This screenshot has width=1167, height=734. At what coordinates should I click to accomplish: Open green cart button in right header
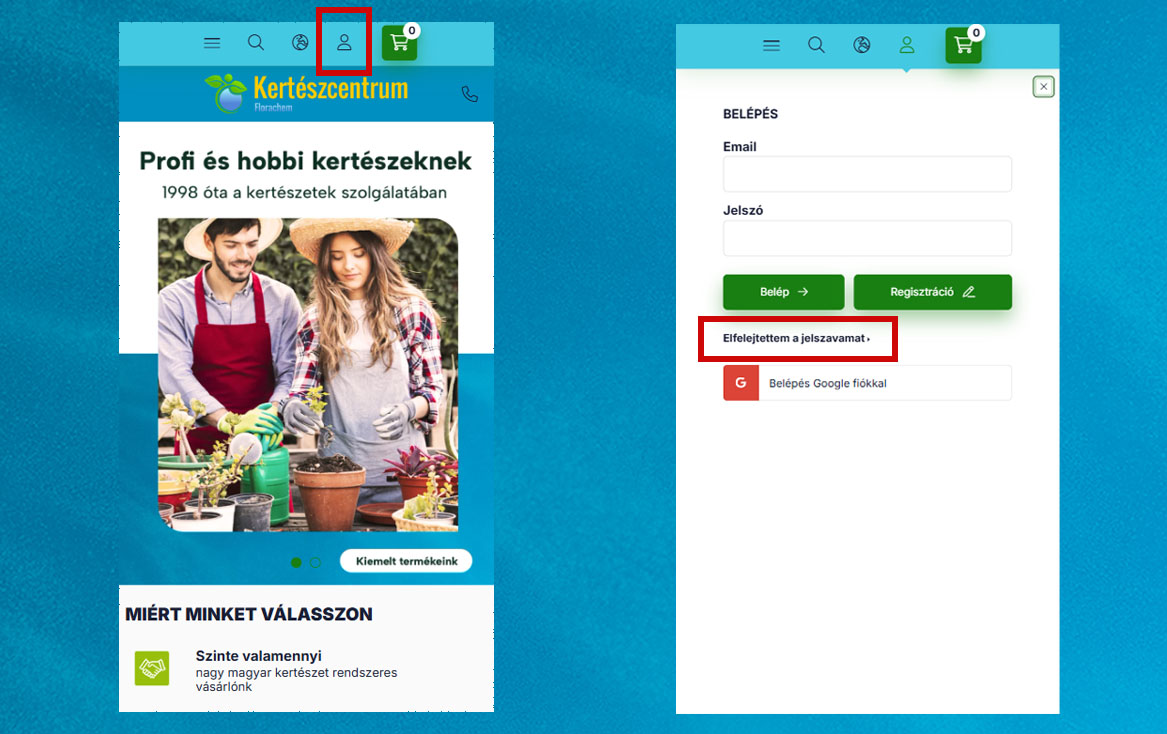tap(963, 45)
